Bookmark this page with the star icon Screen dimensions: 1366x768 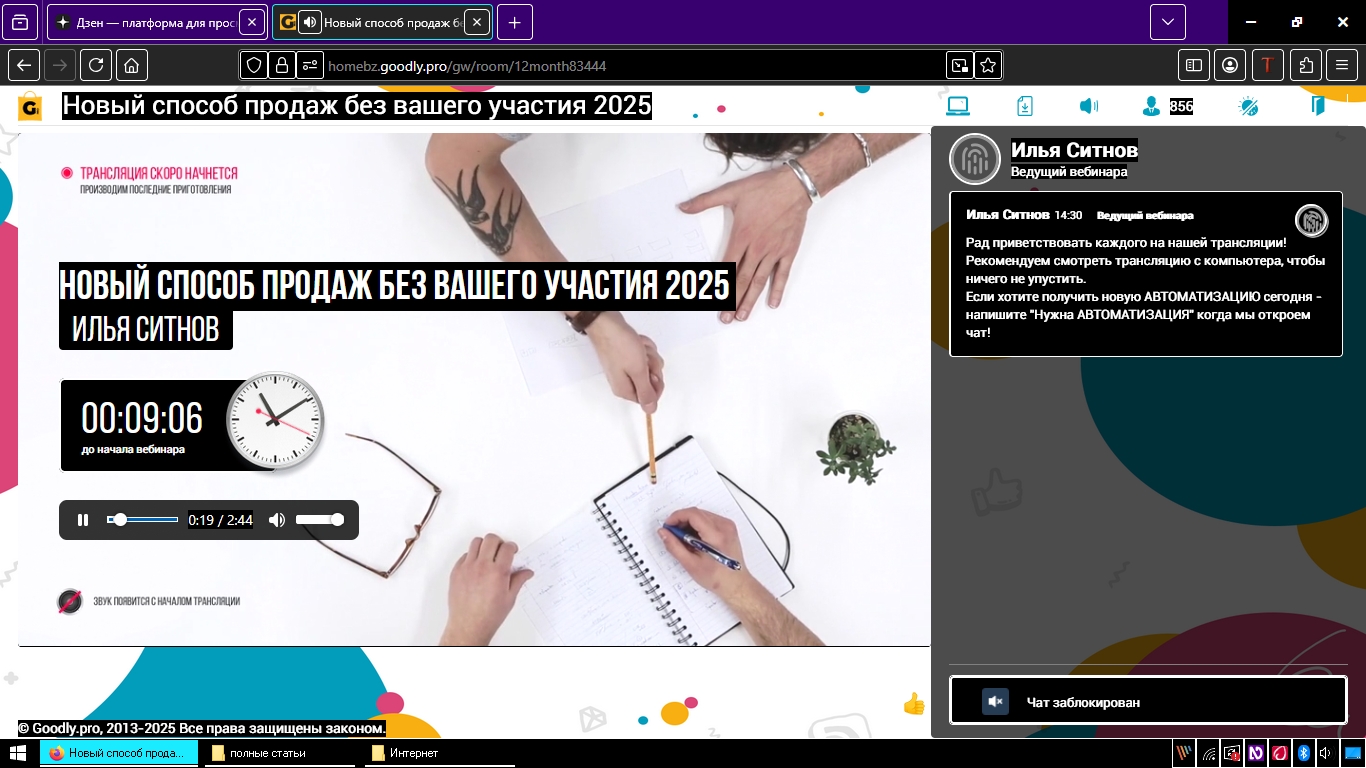988,66
